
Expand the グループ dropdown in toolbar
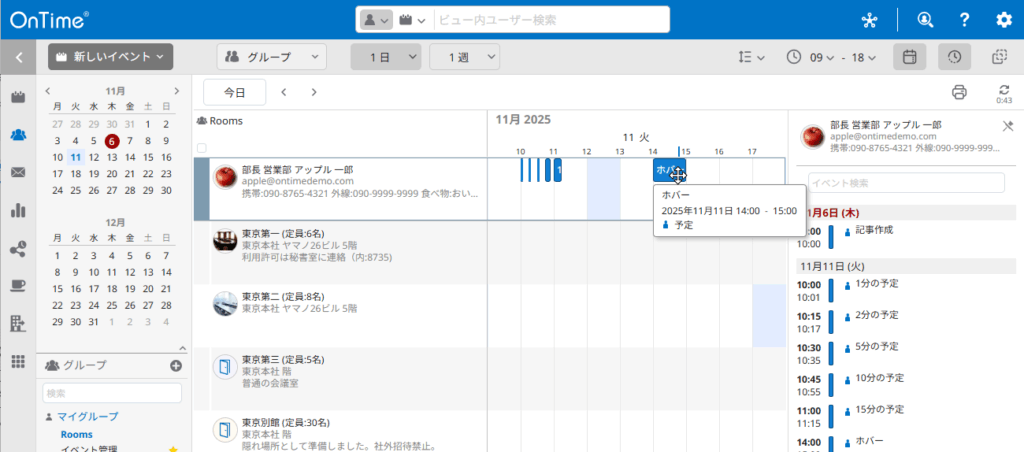[272, 57]
